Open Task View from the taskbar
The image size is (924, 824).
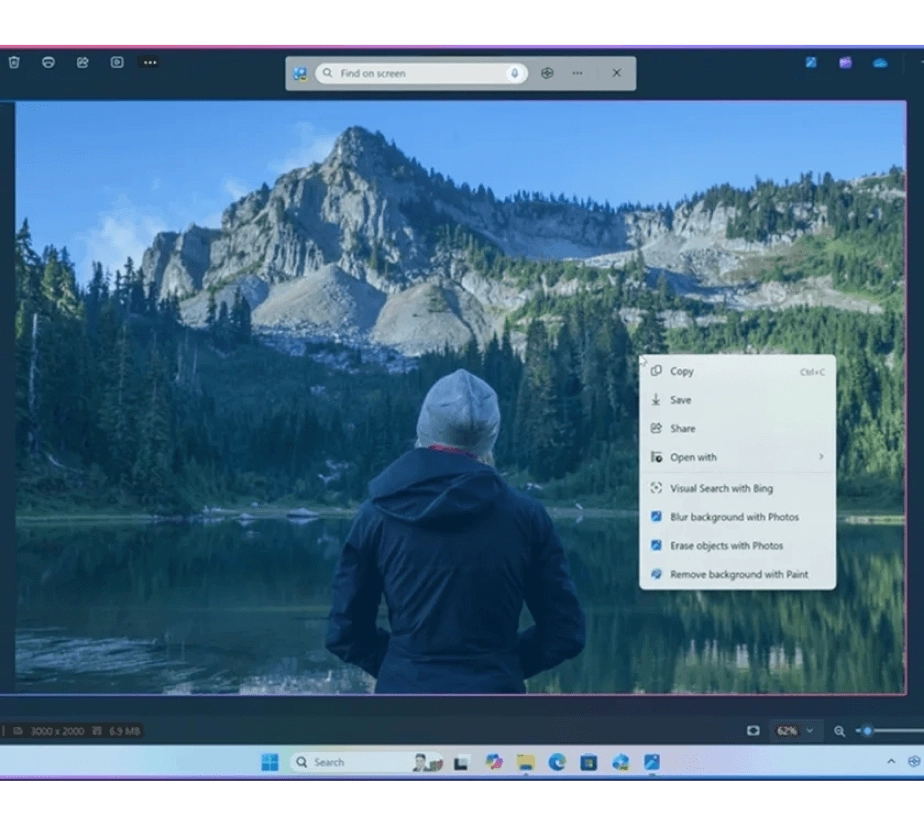coord(461,763)
